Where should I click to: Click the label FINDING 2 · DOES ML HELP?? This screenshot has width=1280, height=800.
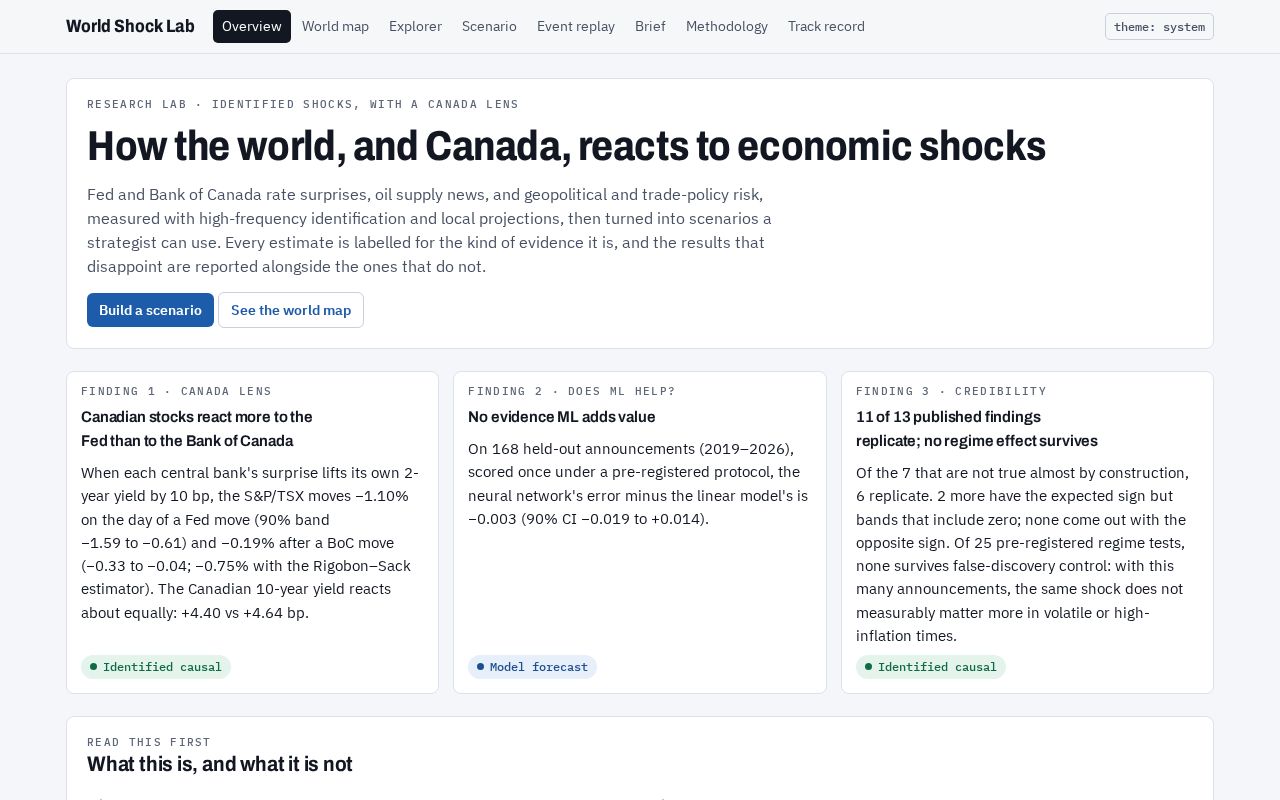click(x=572, y=391)
